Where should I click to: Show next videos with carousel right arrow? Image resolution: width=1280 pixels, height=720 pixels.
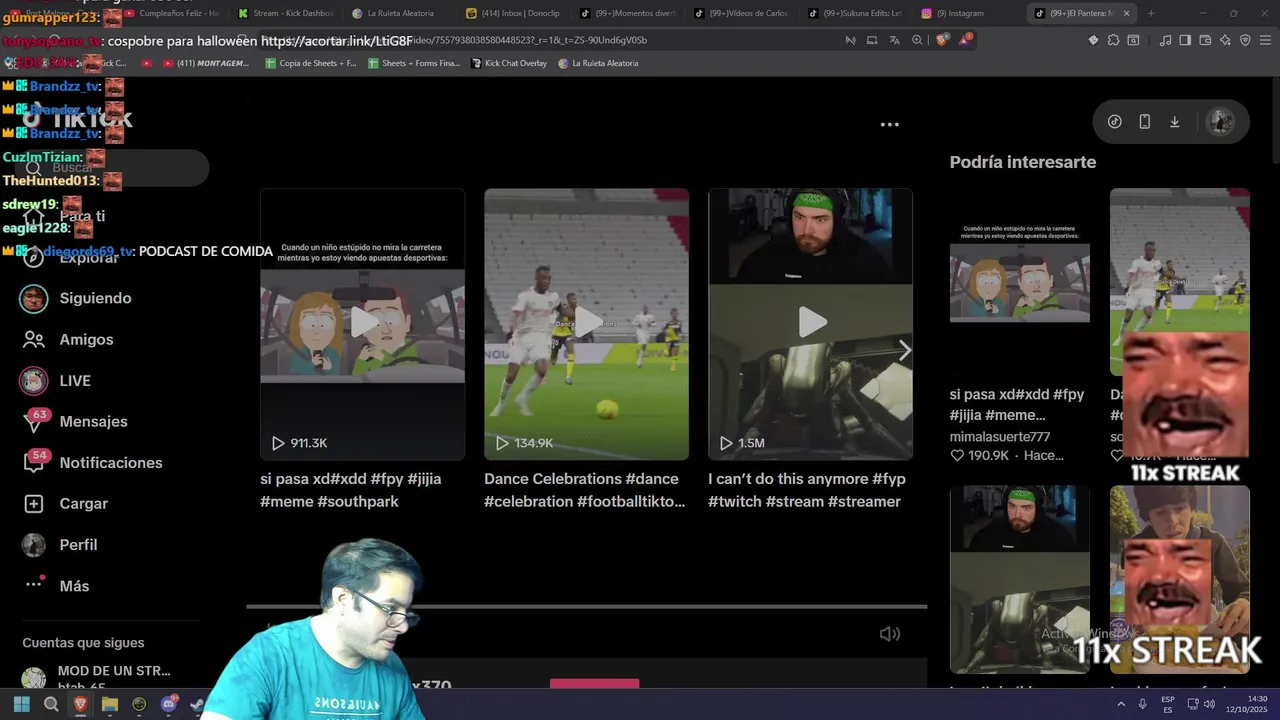pyautogui.click(x=904, y=350)
